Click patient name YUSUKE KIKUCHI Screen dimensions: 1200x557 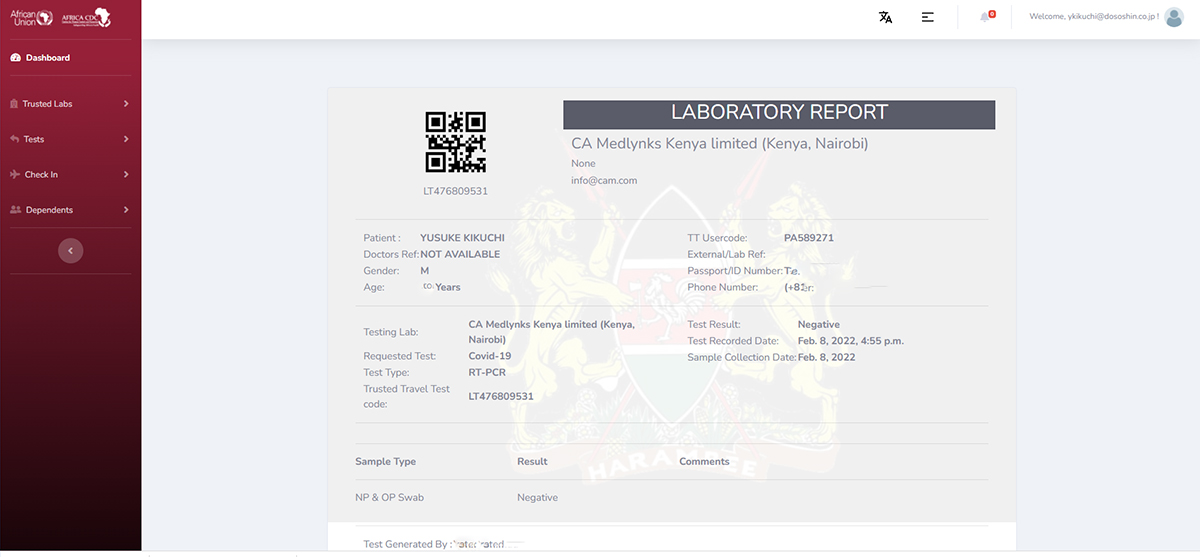[x=462, y=238]
